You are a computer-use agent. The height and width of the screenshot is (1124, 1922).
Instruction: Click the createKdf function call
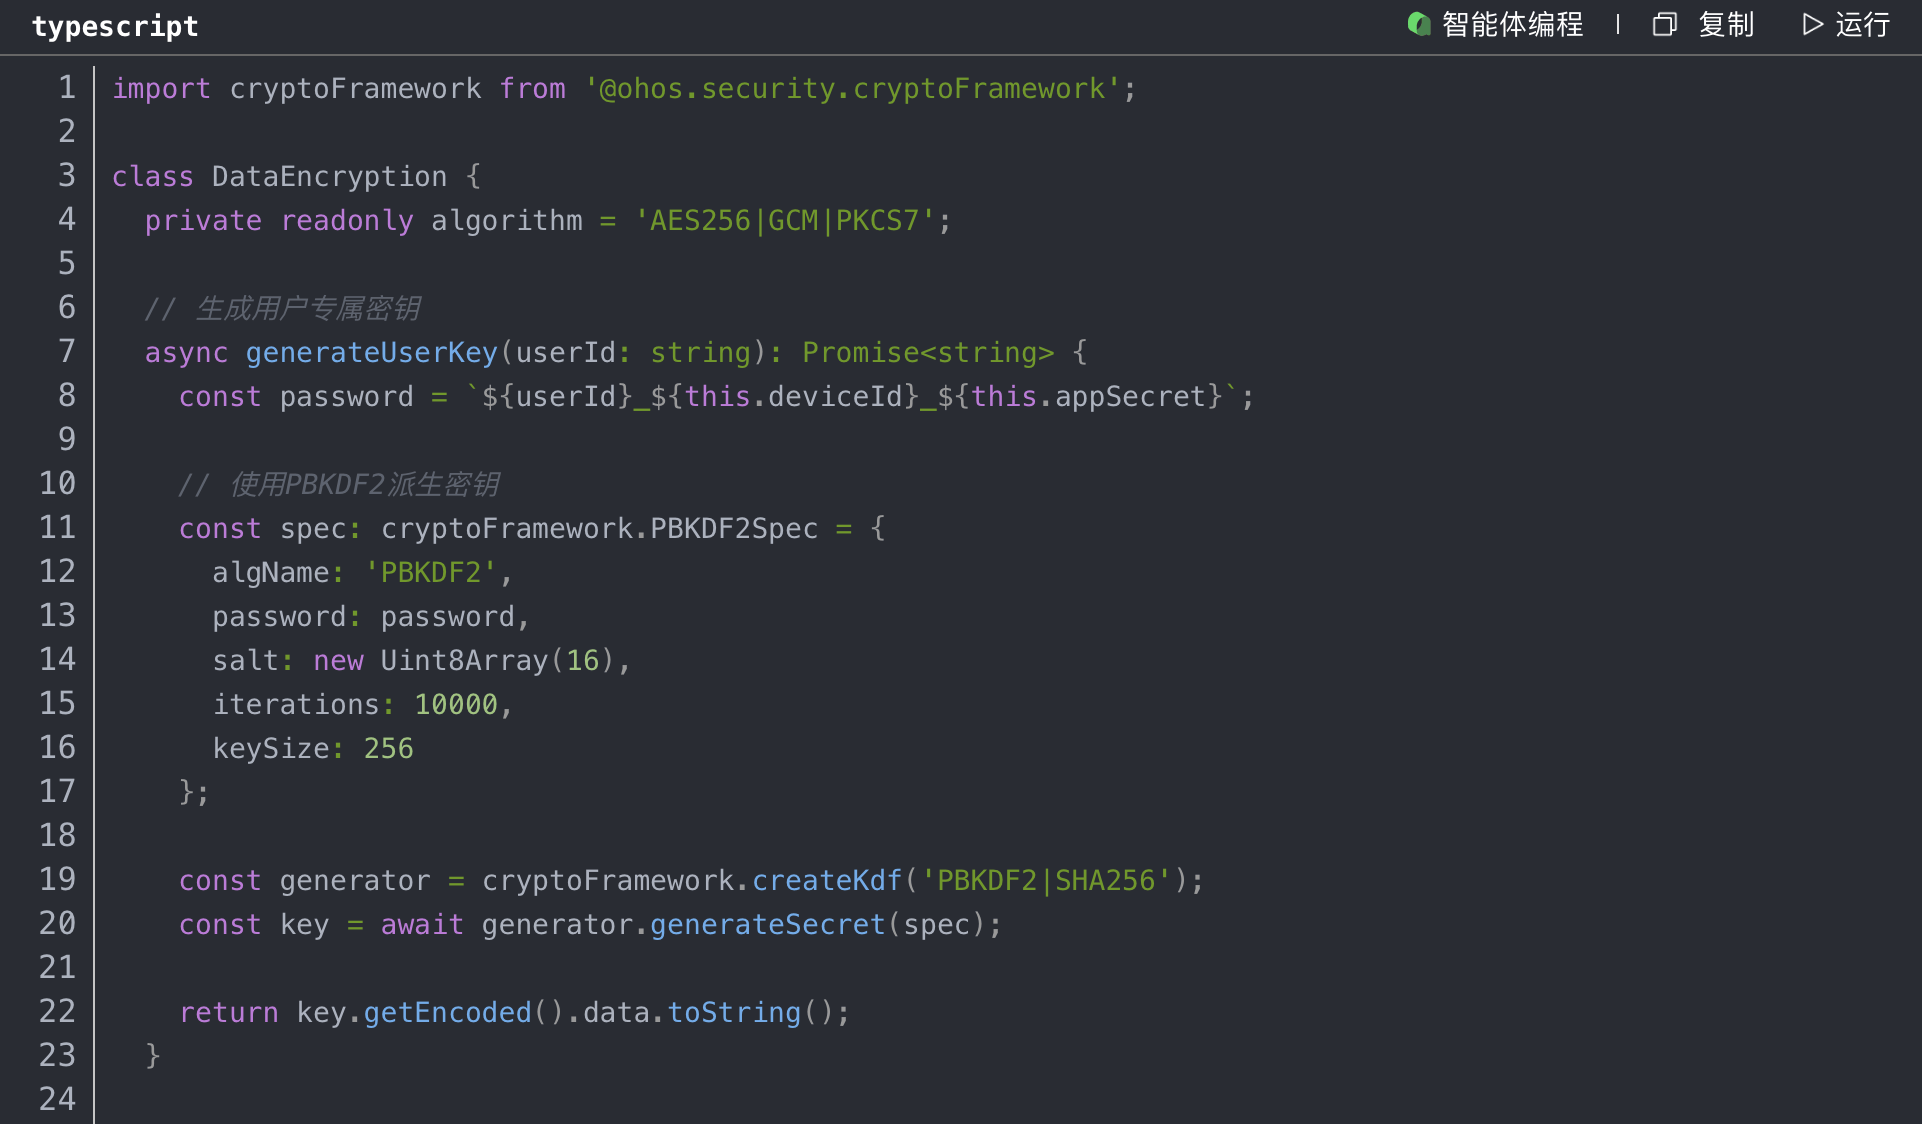point(826,880)
